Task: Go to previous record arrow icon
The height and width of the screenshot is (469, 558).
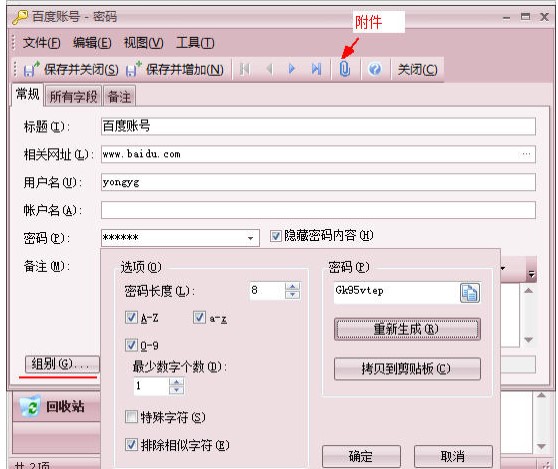Action: (x=269, y=69)
